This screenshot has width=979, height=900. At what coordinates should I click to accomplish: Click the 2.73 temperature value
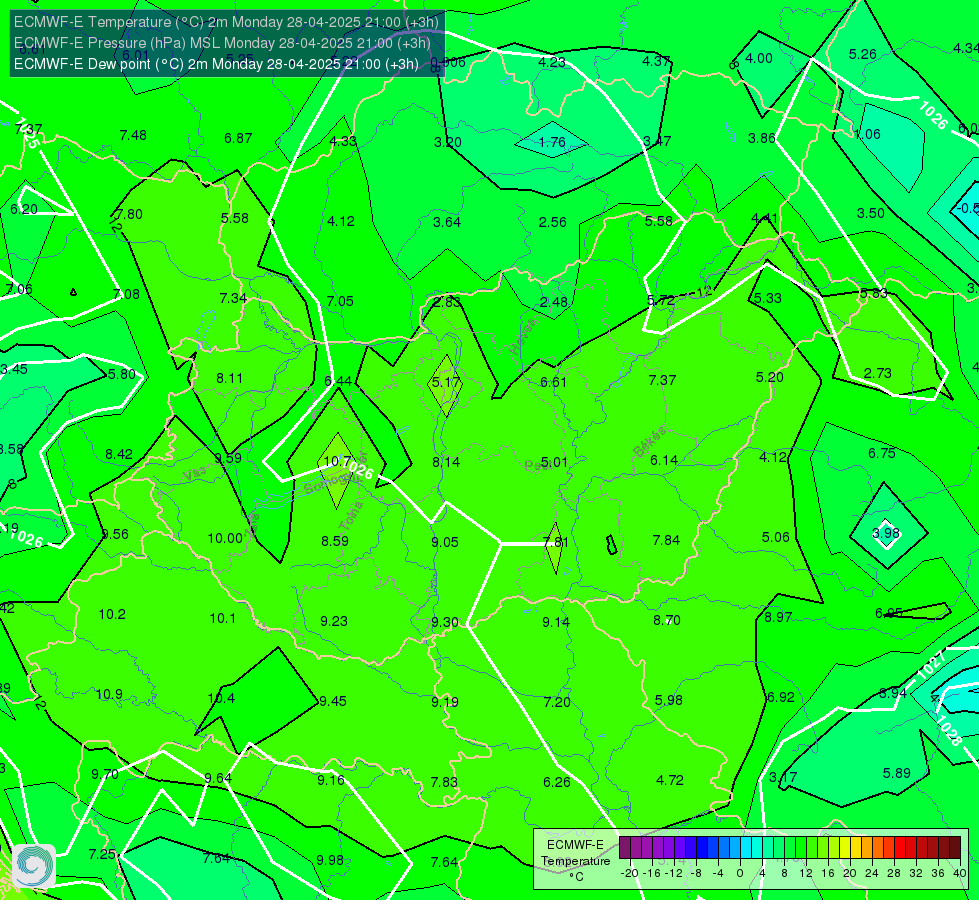pos(877,373)
